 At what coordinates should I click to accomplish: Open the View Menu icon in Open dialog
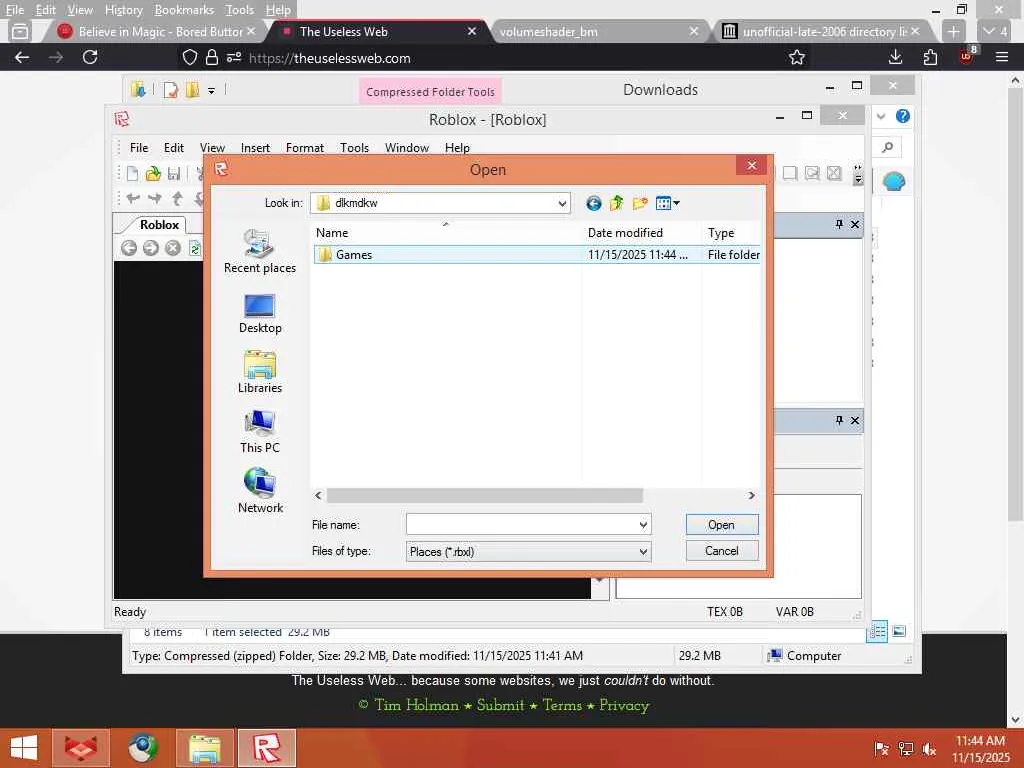(x=667, y=203)
